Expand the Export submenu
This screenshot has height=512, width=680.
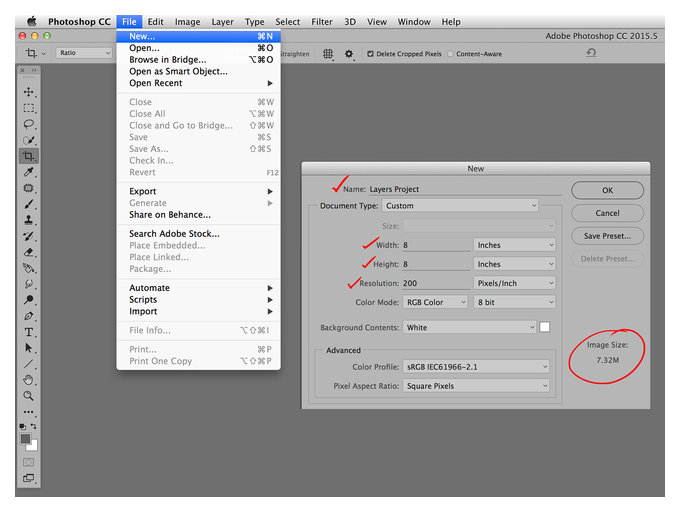tap(199, 191)
